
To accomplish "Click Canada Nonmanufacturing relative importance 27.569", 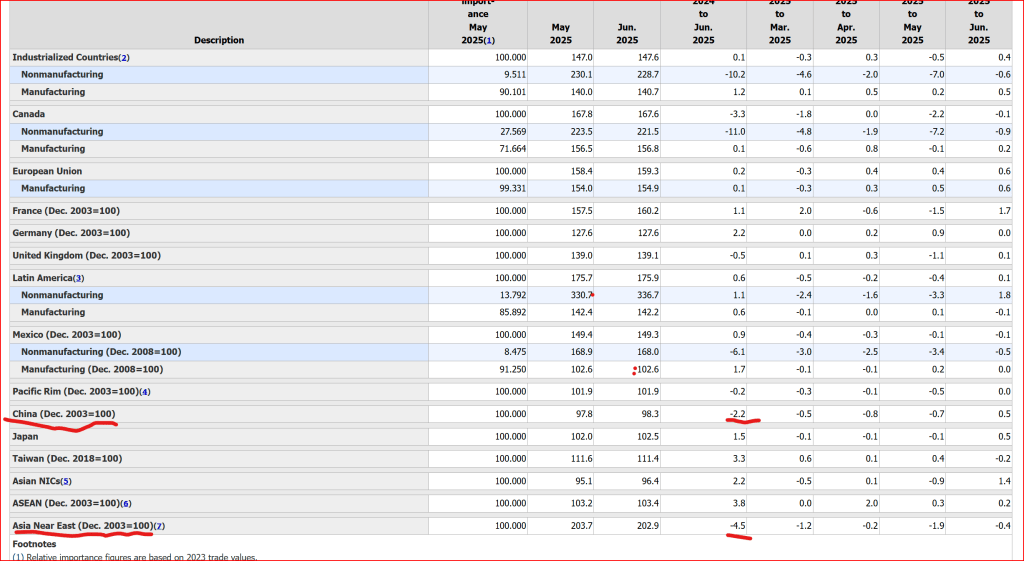I will pos(511,132).
